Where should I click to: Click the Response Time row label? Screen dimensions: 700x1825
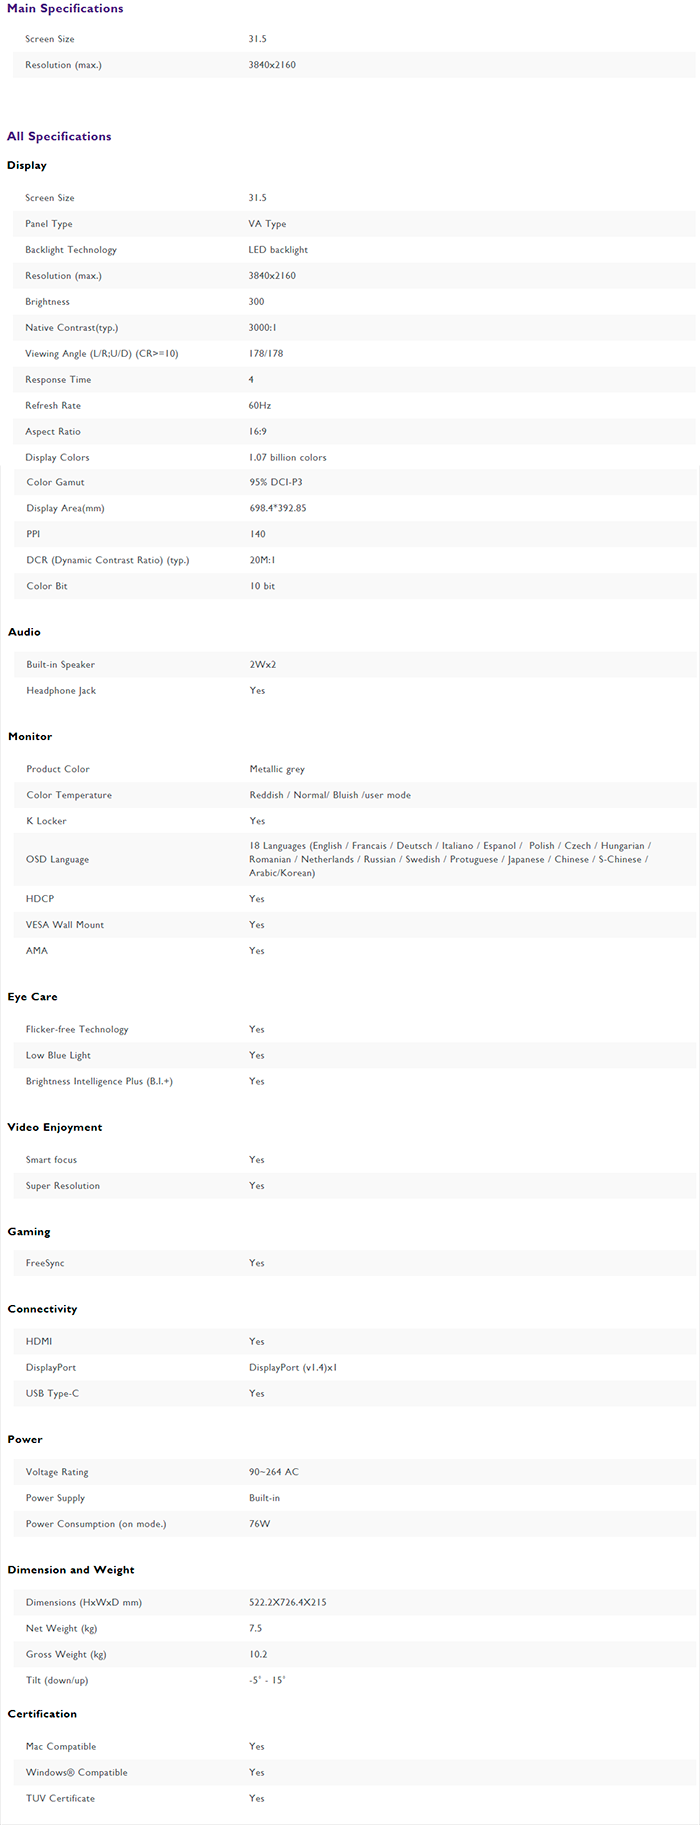click(x=58, y=380)
